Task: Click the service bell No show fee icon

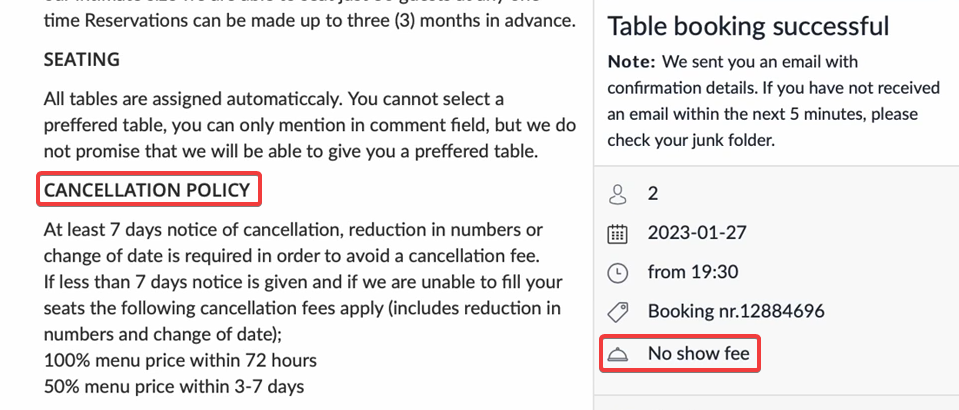Action: (618, 354)
